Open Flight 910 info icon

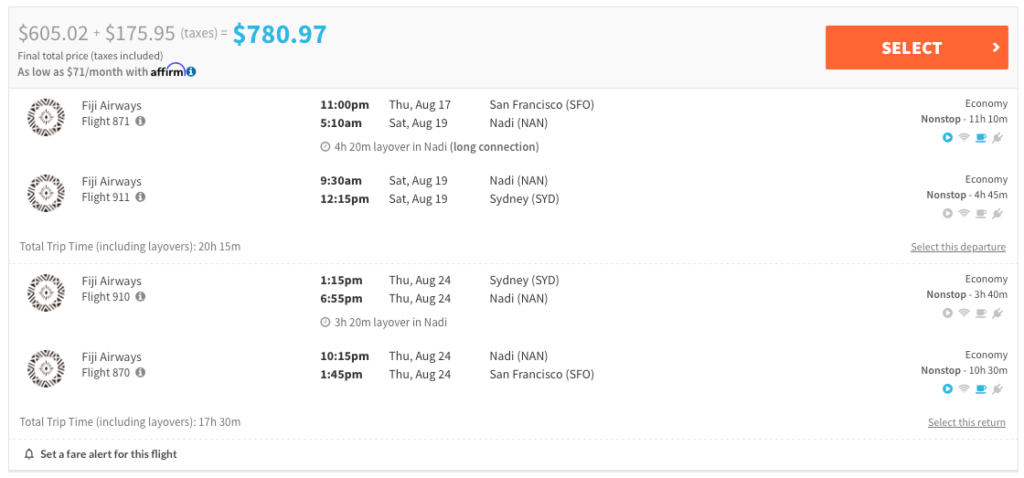pos(140,297)
